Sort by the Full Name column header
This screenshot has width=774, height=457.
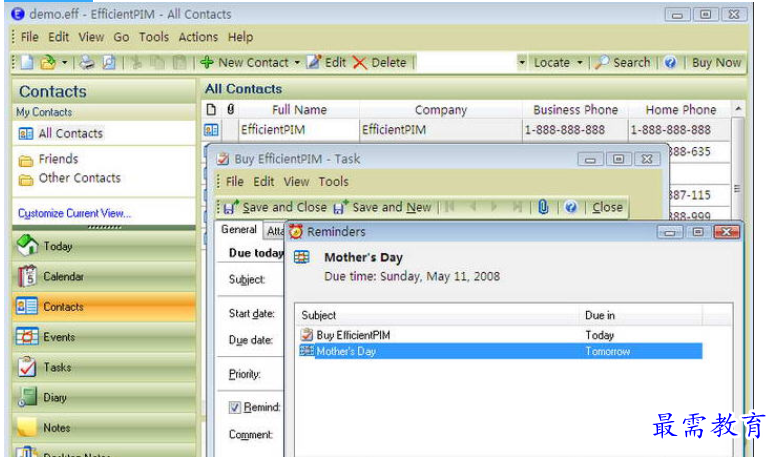(299, 110)
